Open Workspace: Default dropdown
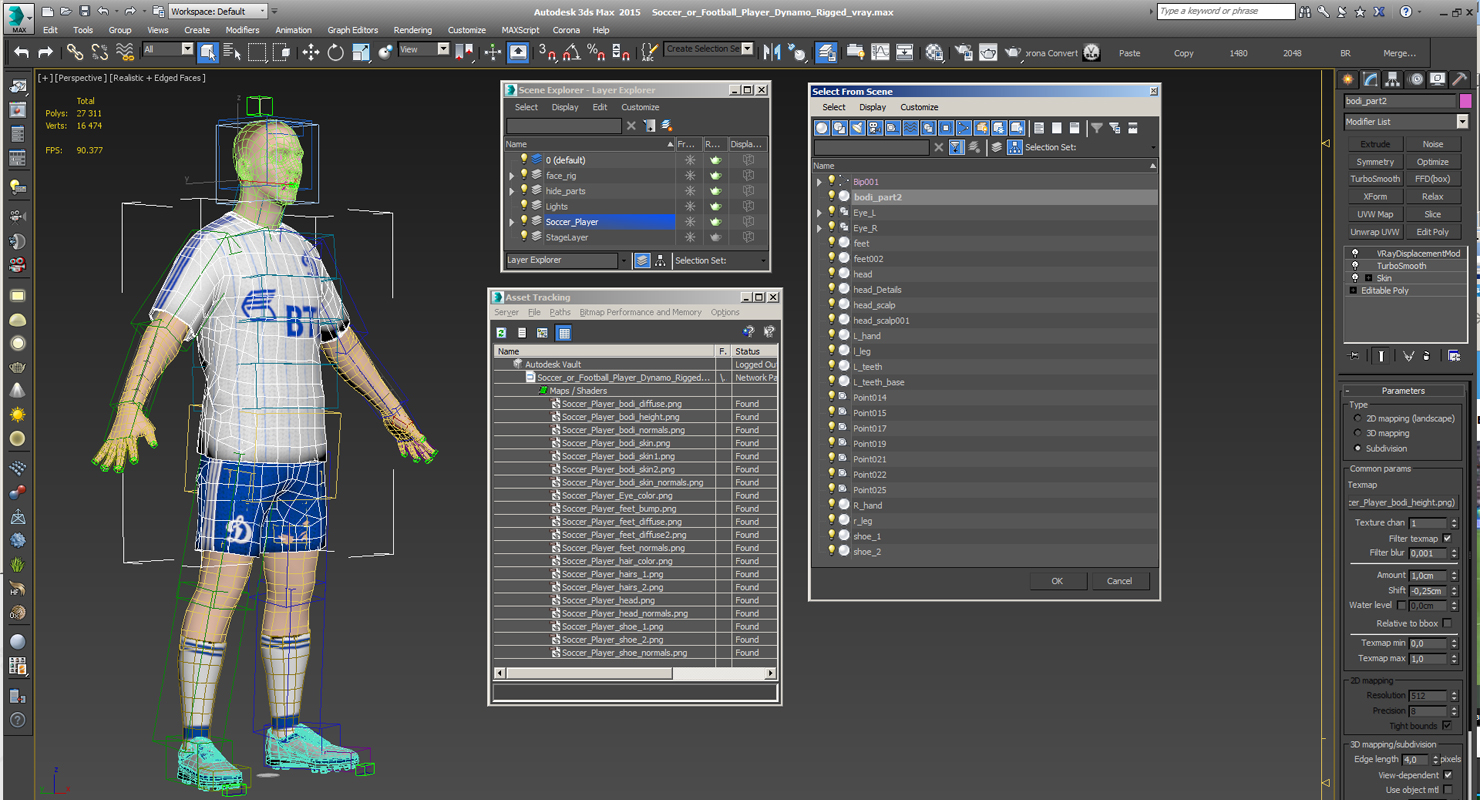The width and height of the screenshot is (1480, 800). 219,11
